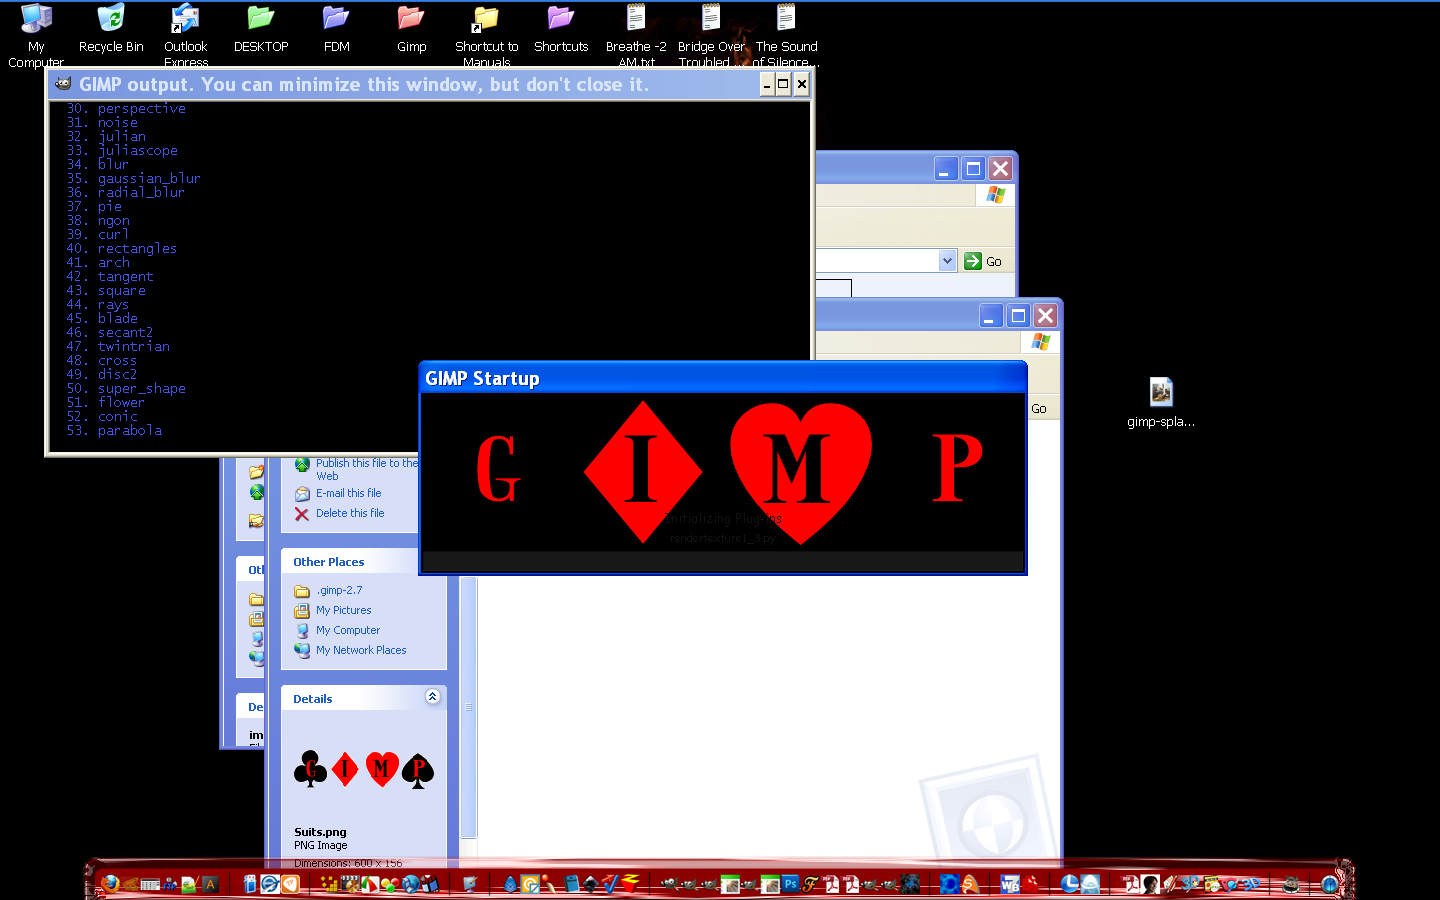
Task: Click the Windows flag logo in upper Explorer window
Action: click(x=995, y=195)
